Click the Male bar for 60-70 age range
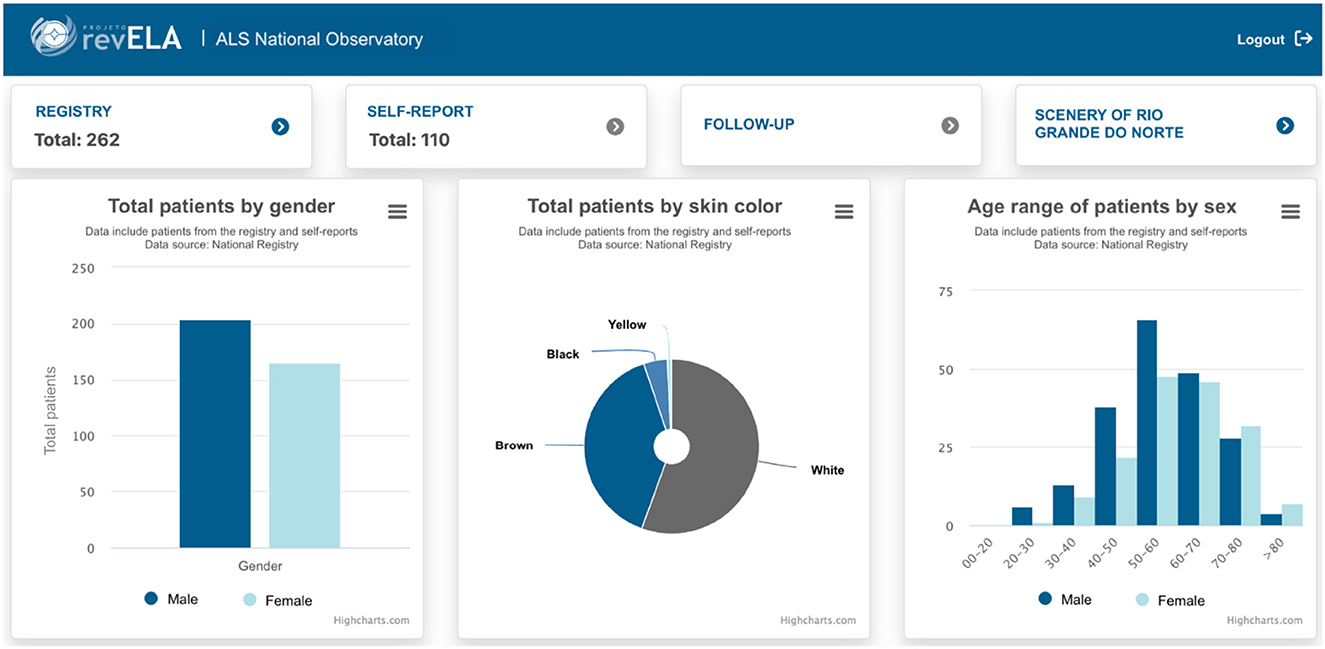The width and height of the screenshot is (1325, 649). click(x=1188, y=450)
